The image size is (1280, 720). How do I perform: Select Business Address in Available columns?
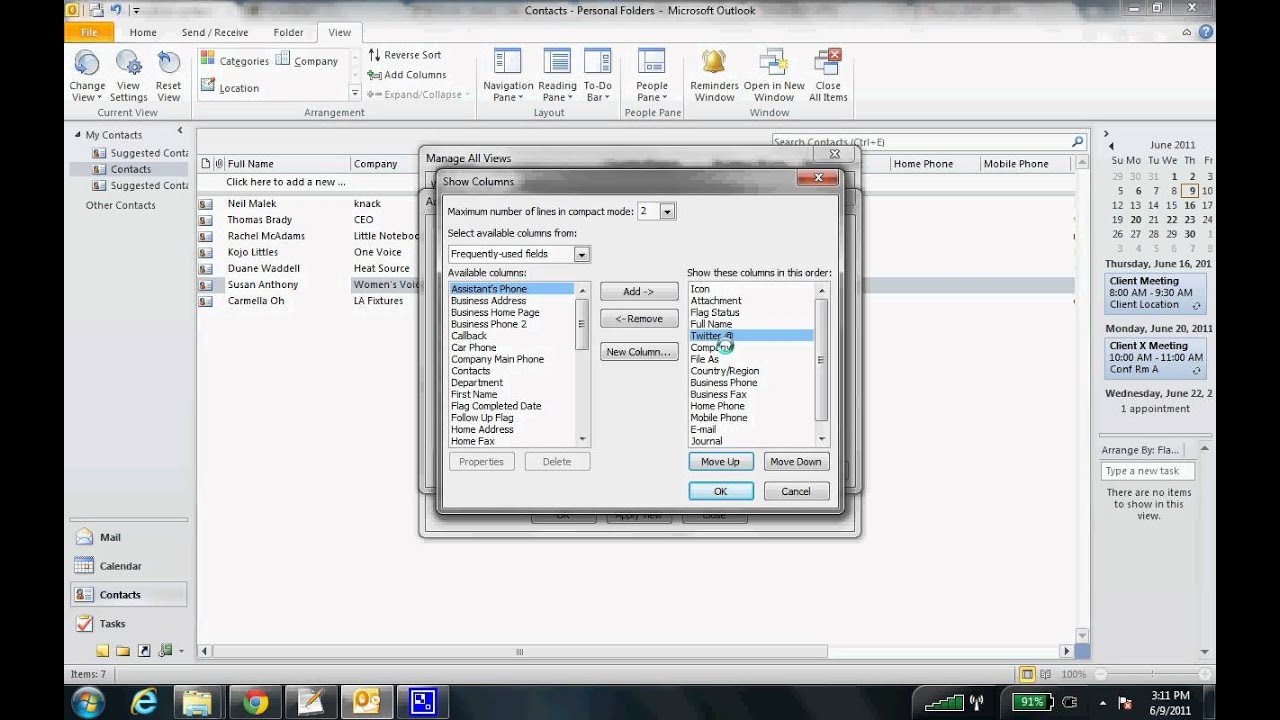tap(511, 300)
